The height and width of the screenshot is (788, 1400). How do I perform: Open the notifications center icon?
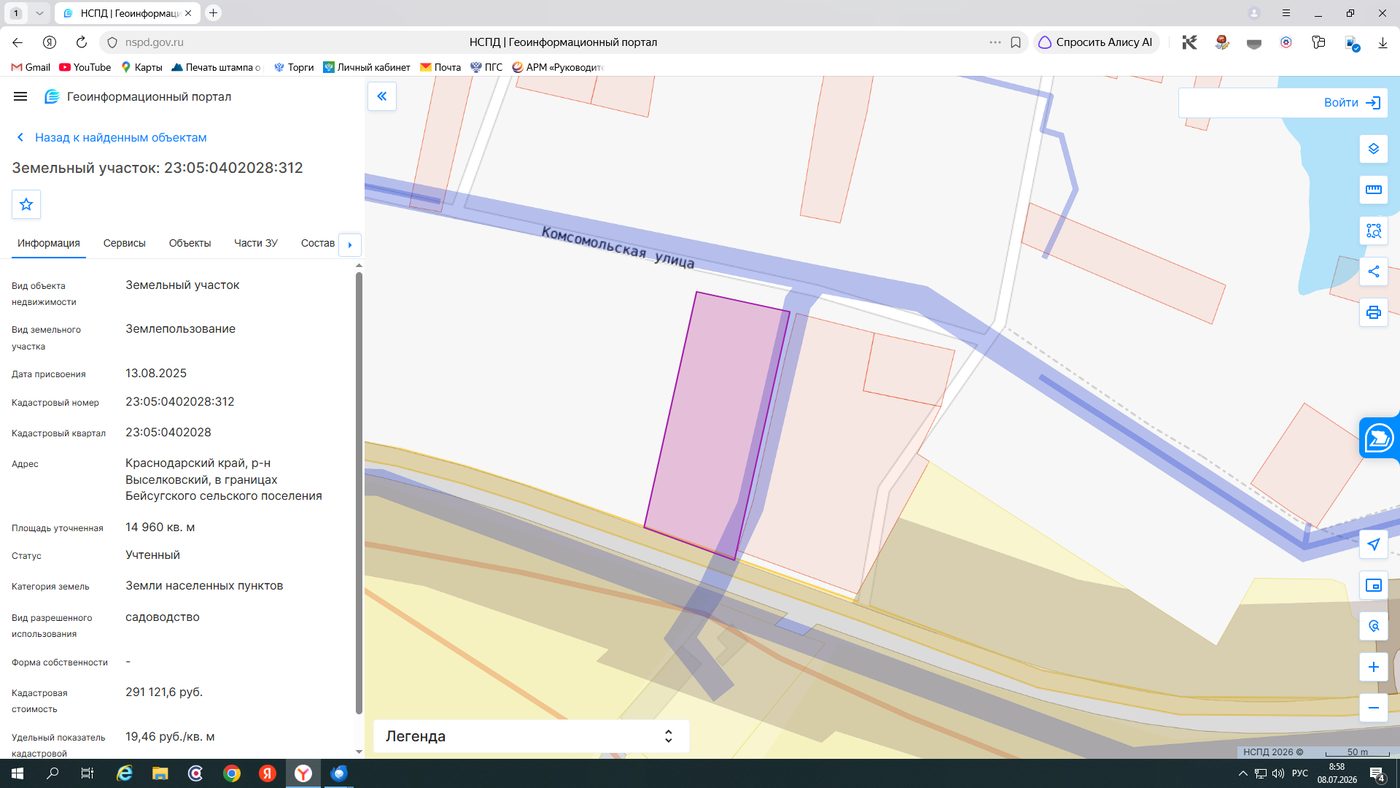[x=1378, y=774]
